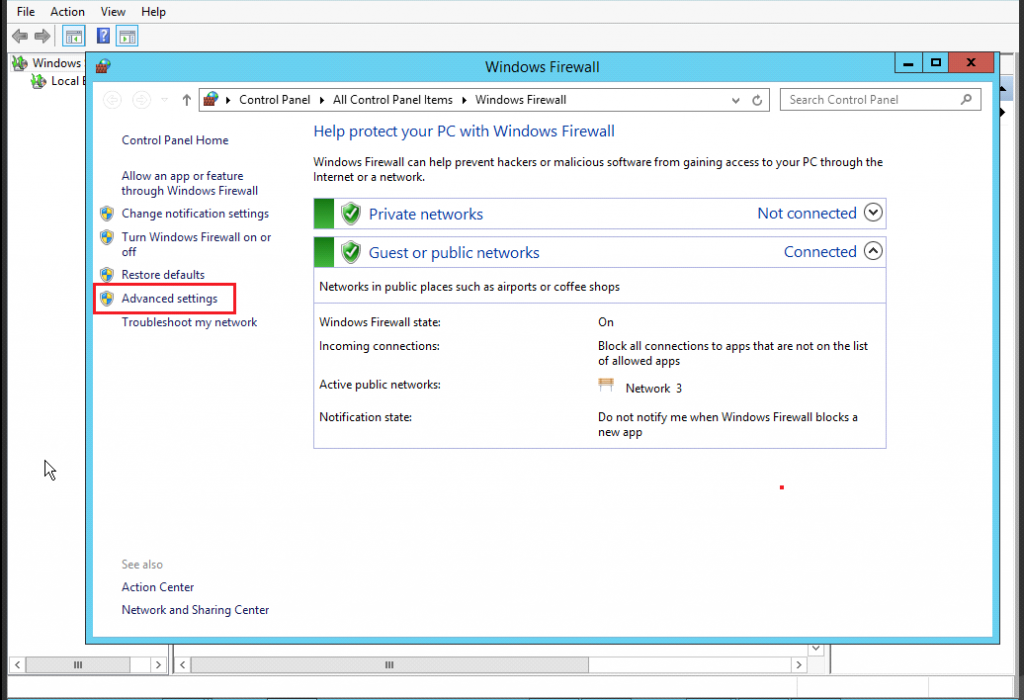Viewport: 1024px width, 700px height.
Task: Select the Windows tree node in console
Action: [48, 63]
